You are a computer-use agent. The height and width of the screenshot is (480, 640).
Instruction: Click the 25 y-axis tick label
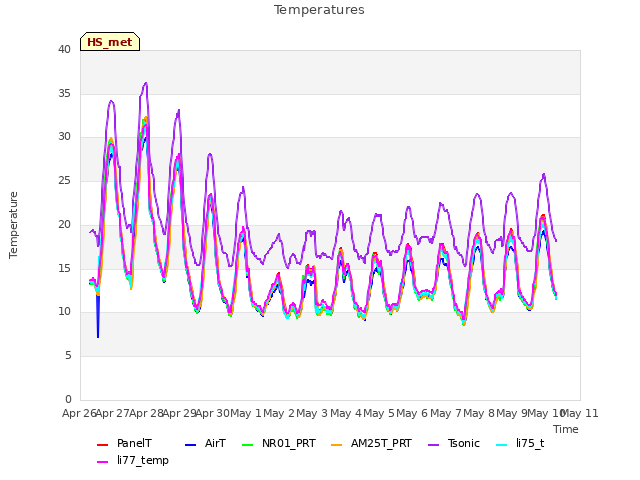64,180
